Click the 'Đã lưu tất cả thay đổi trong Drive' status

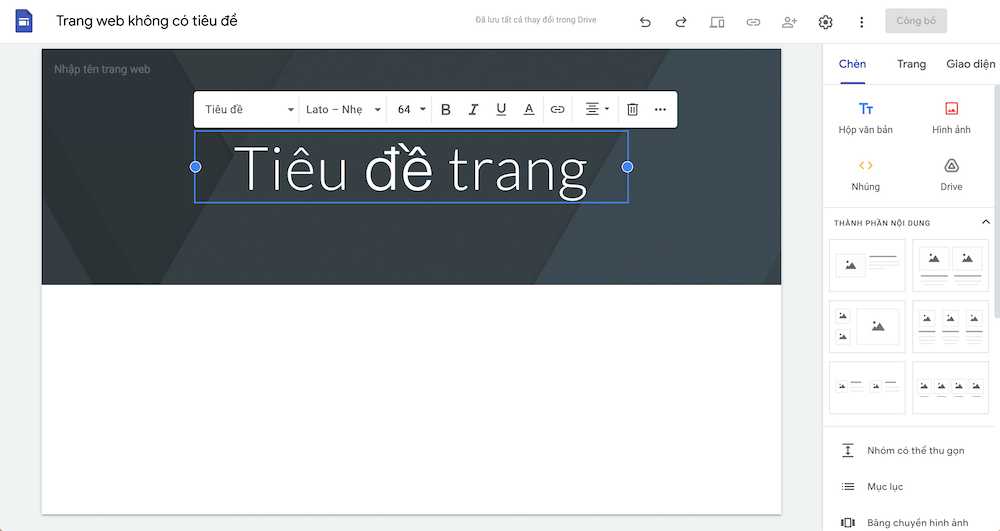coord(536,20)
